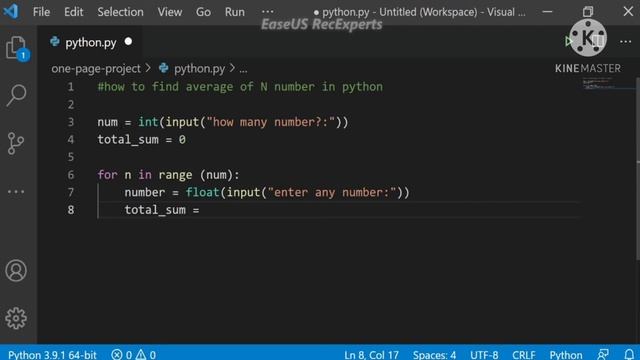Open the File menu
This screenshot has width=640, height=360.
tap(41, 12)
